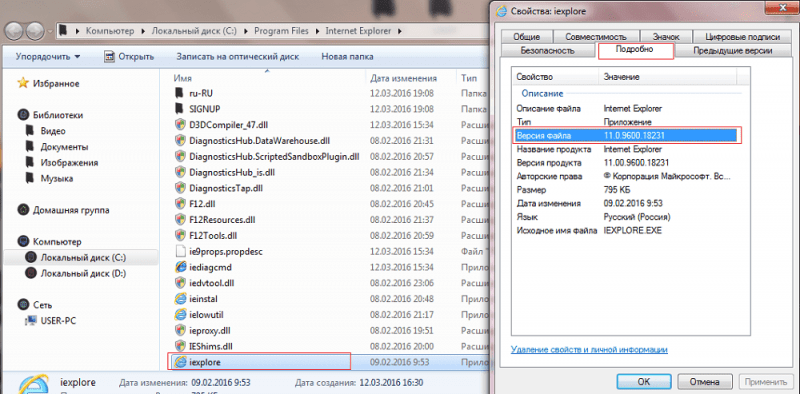This screenshot has width=800, height=394.
Task: Open recent pages dropdown next to navigation arrows
Action: click(50, 31)
